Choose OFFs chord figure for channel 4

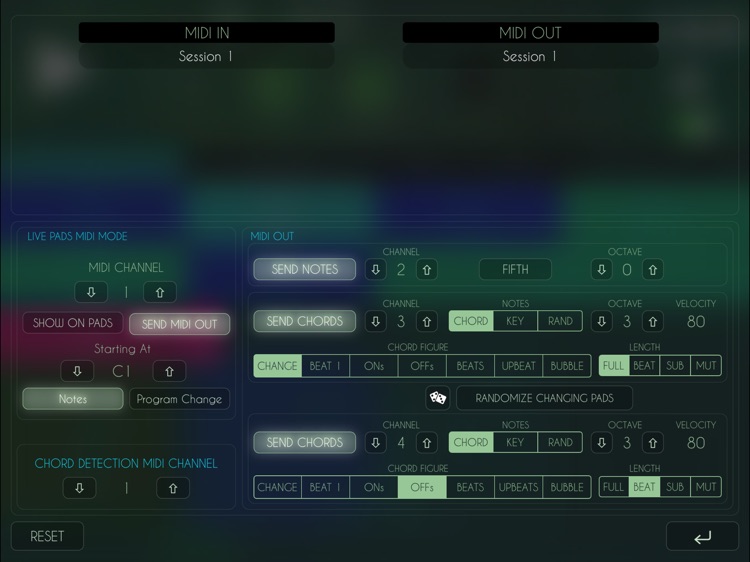pyautogui.click(x=422, y=487)
